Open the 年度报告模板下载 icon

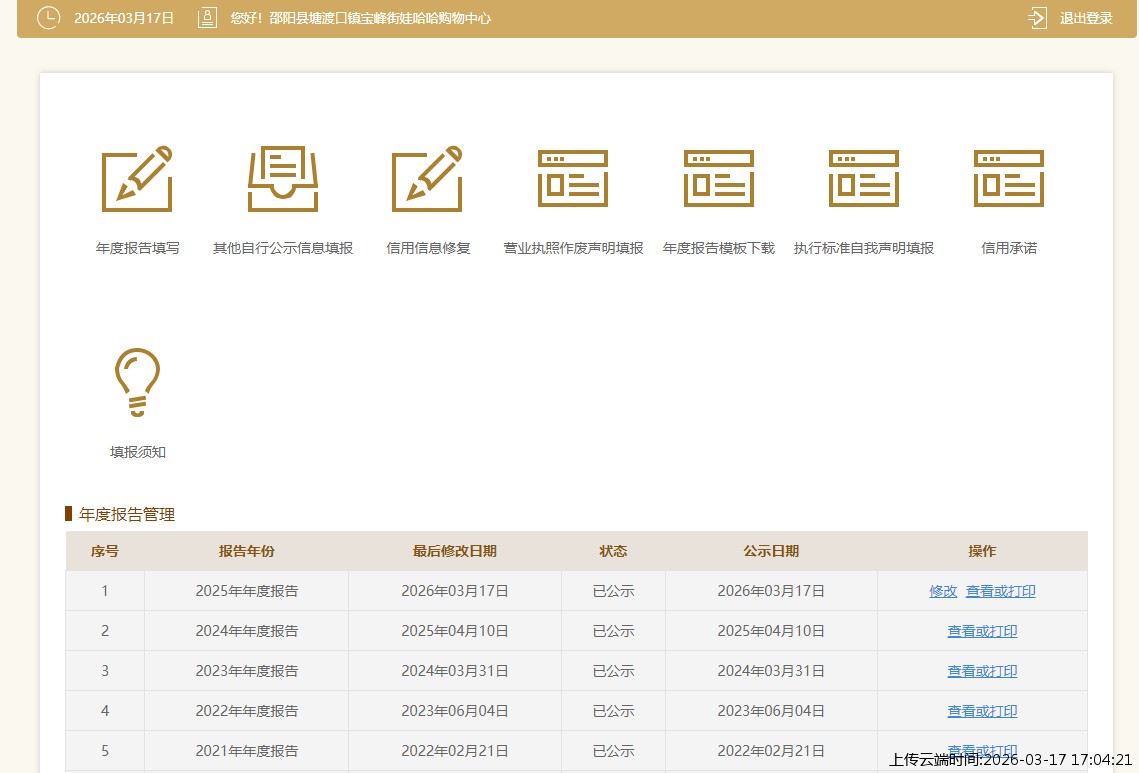(718, 179)
